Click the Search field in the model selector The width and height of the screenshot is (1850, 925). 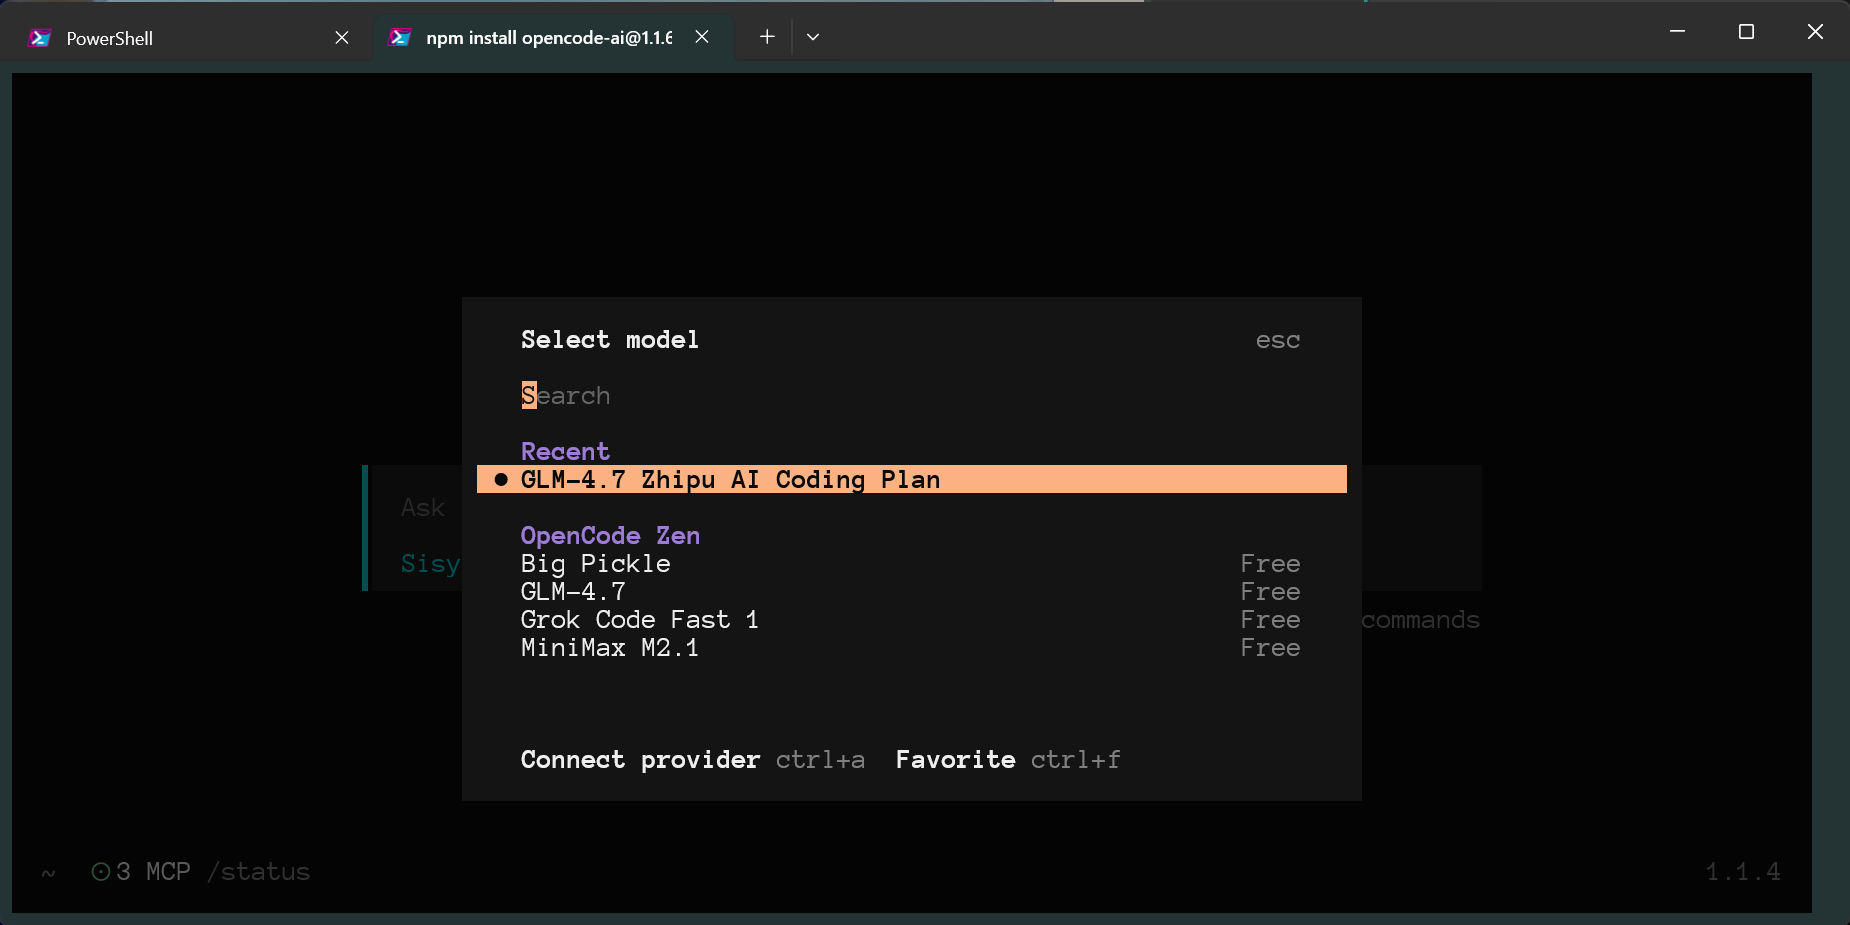coord(565,395)
